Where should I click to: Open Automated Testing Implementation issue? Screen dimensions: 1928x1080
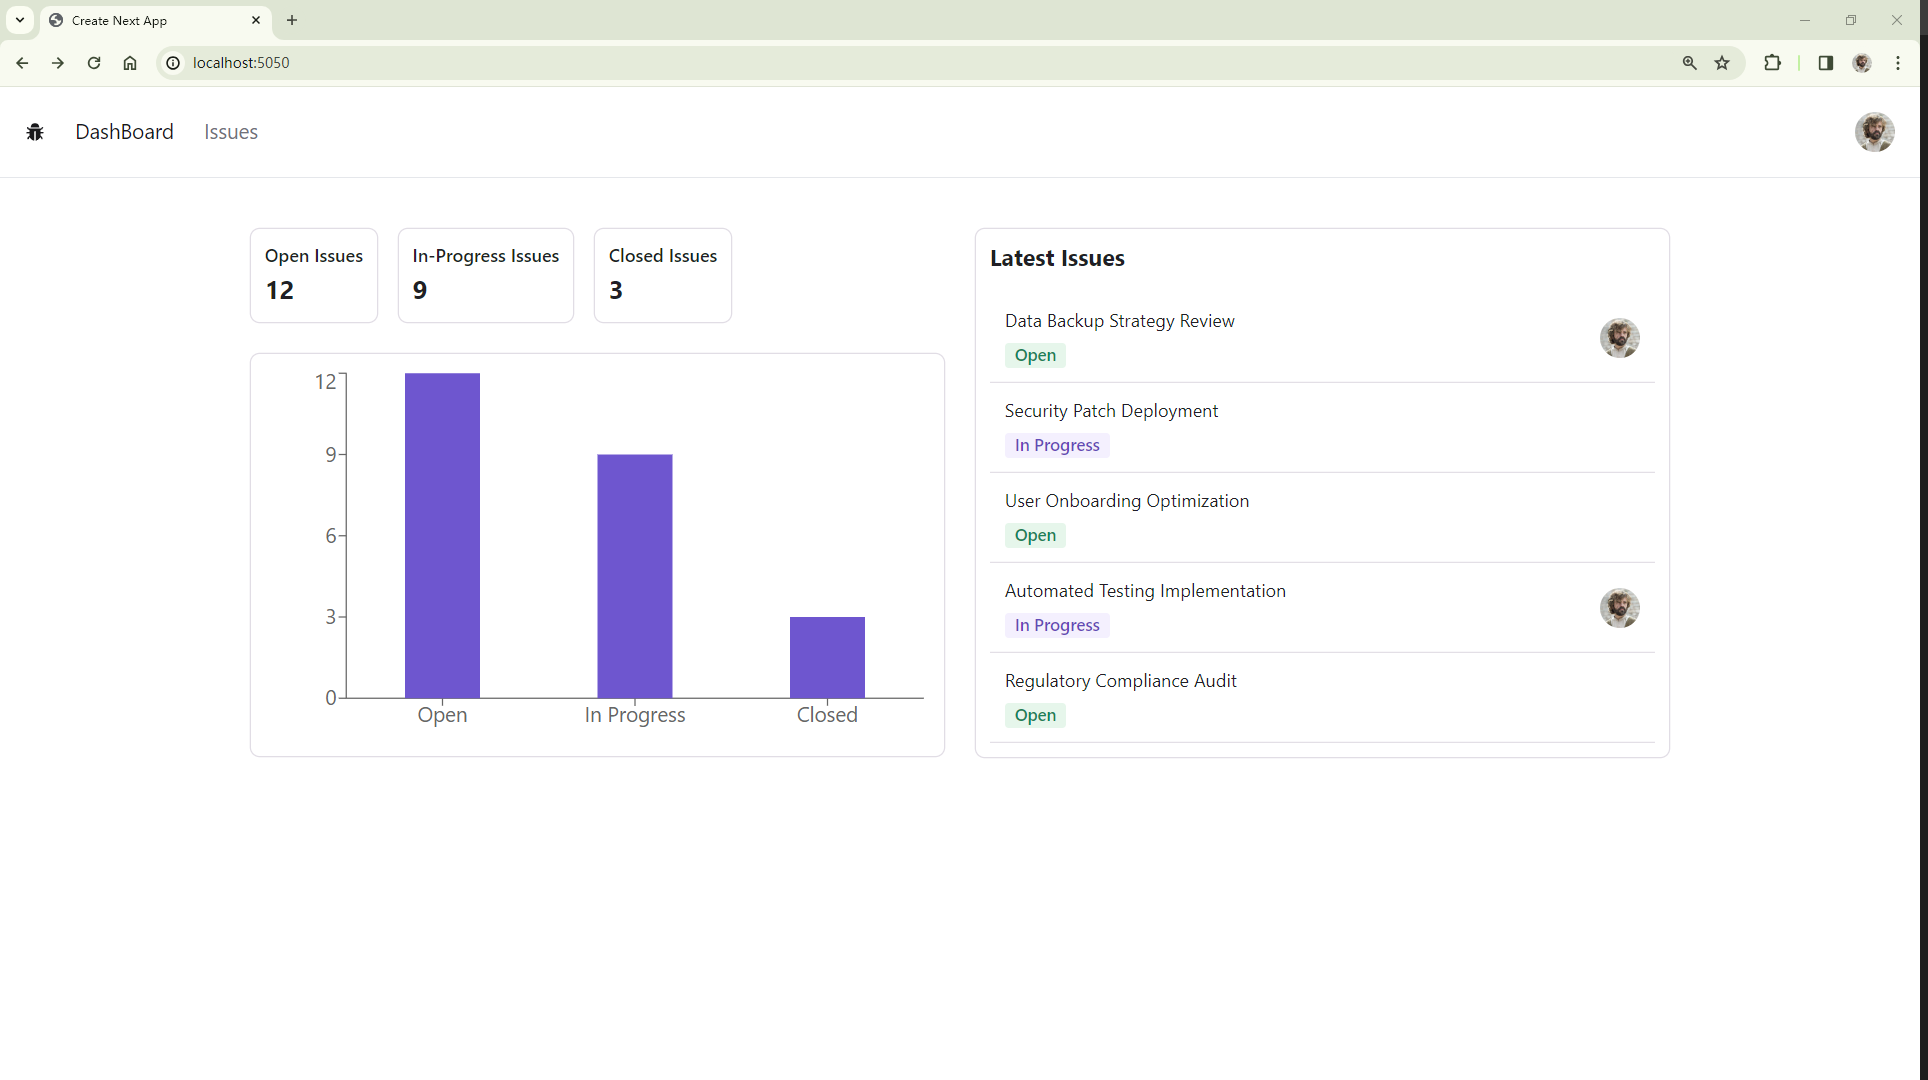click(1145, 591)
